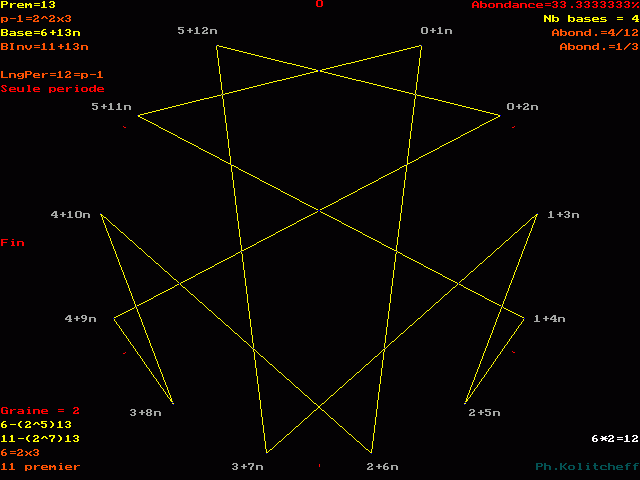
Task: Click the 'Base=6+13n' line
Action: tap(40, 33)
